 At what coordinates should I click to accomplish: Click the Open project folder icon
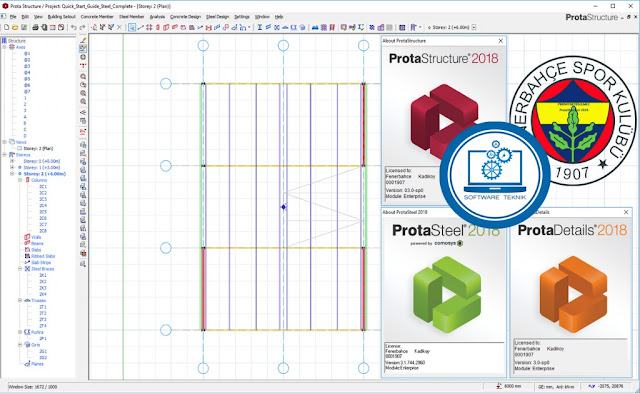point(15,27)
